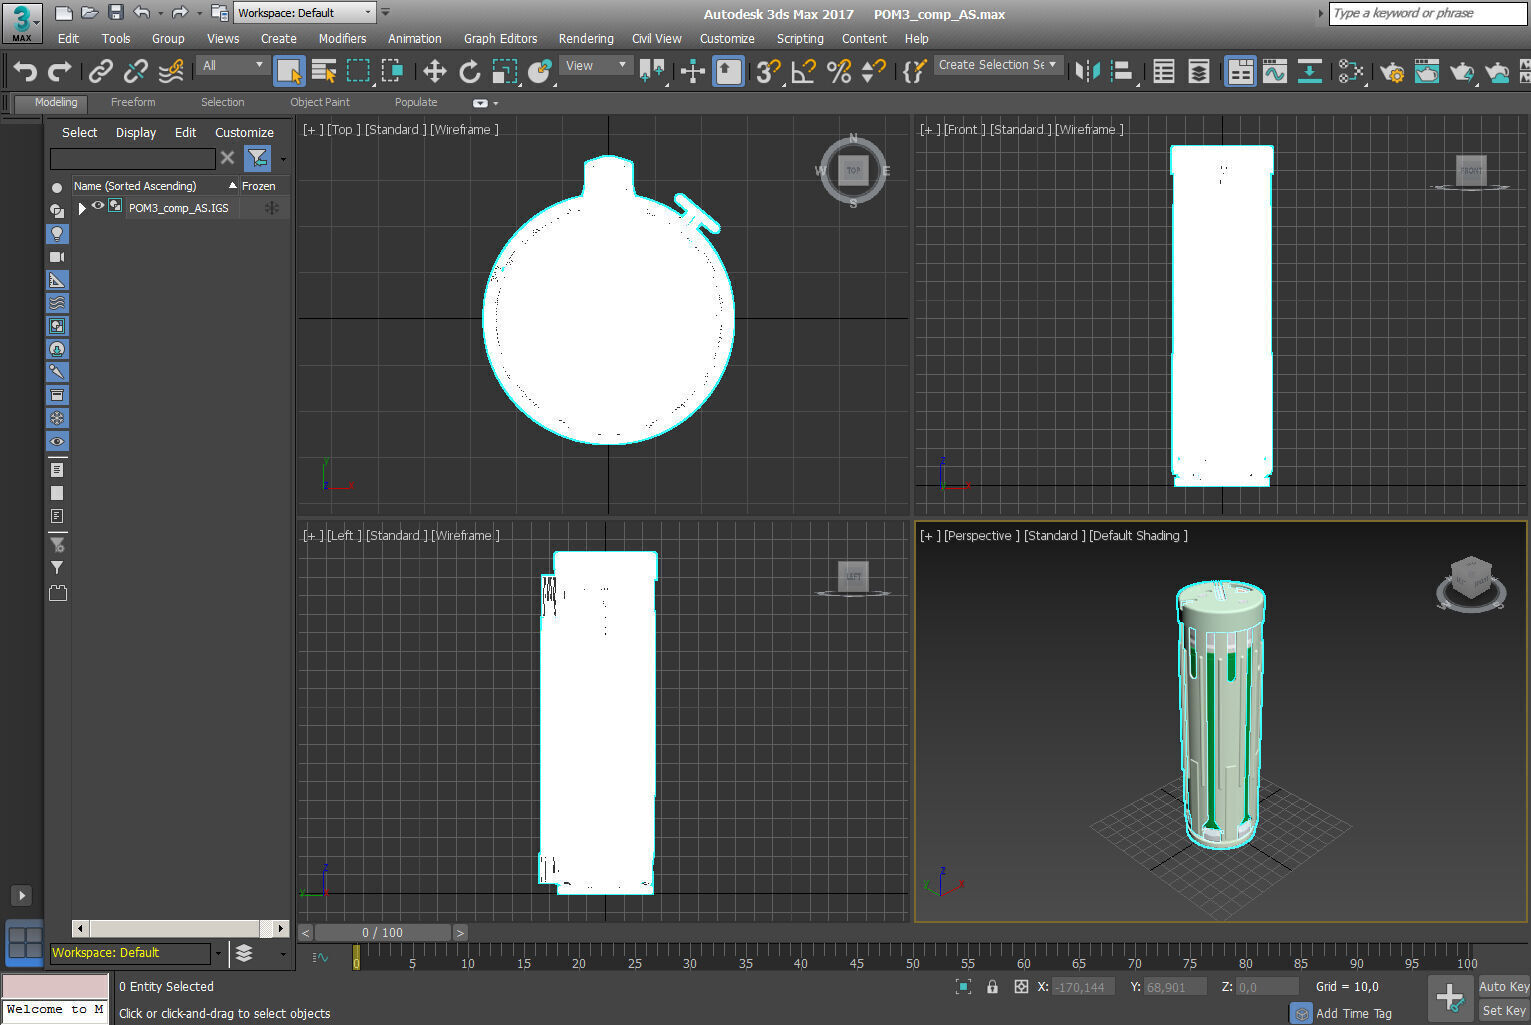
Task: Click the Unlink Selection icon
Action: (x=136, y=70)
